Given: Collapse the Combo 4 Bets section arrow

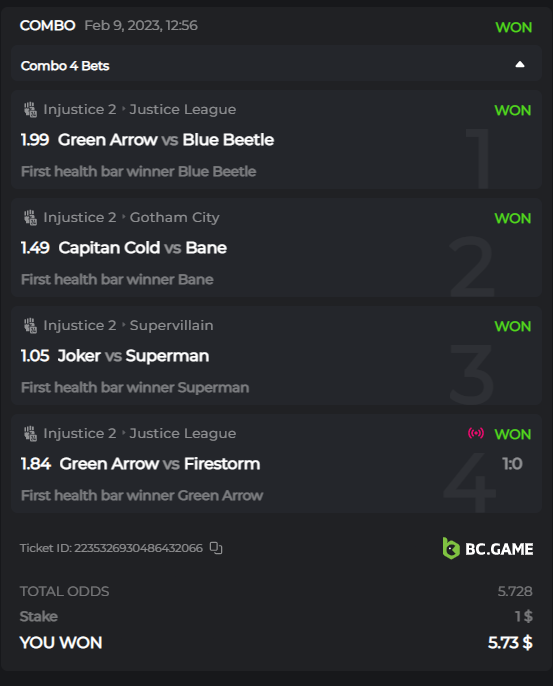Looking at the screenshot, I should pos(520,65).
